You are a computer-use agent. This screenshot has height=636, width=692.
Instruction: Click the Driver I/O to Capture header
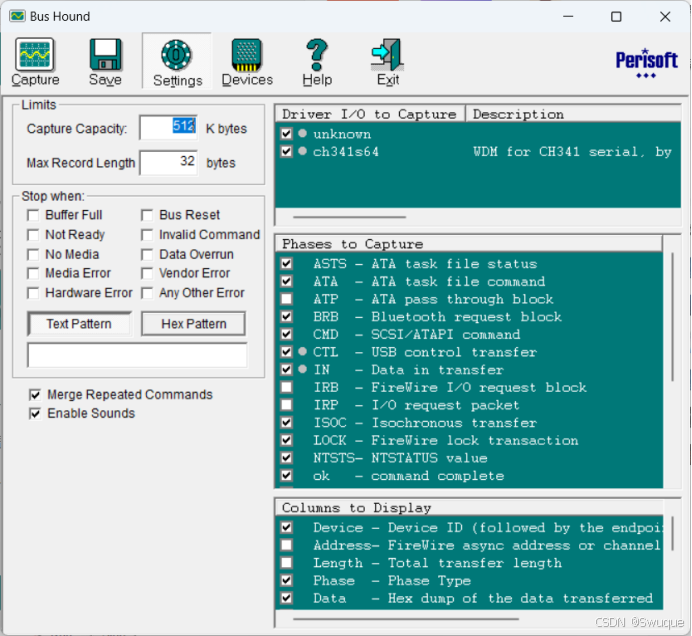tap(370, 114)
